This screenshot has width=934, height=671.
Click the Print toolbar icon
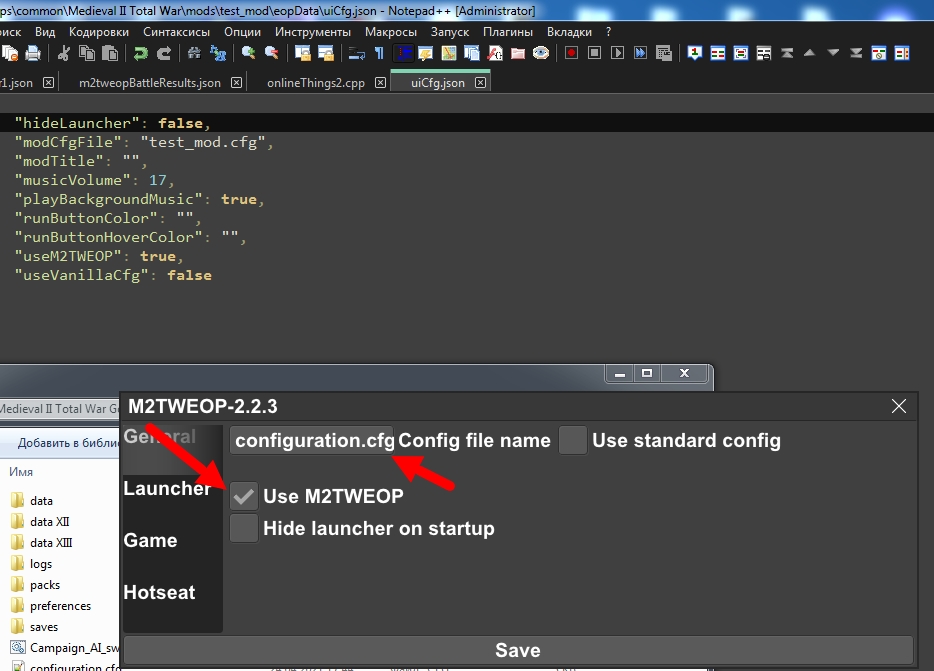pyautogui.click(x=33, y=54)
